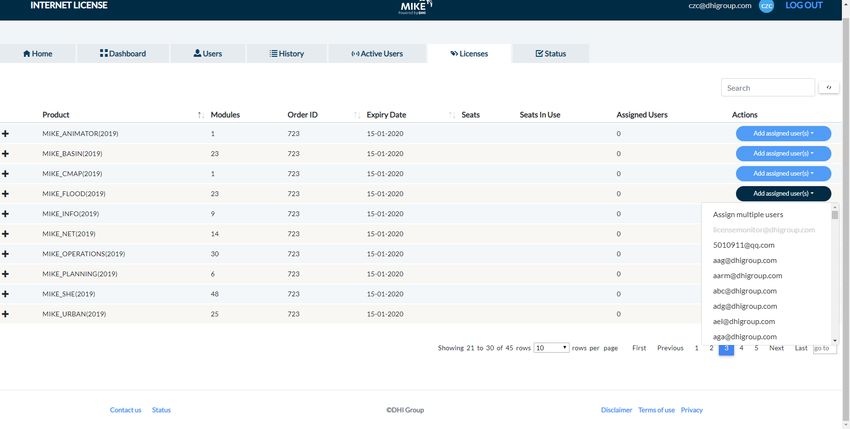Expand the MIKE_NET(2019) row plus icon
The width and height of the screenshot is (850, 429).
[x=5, y=234]
